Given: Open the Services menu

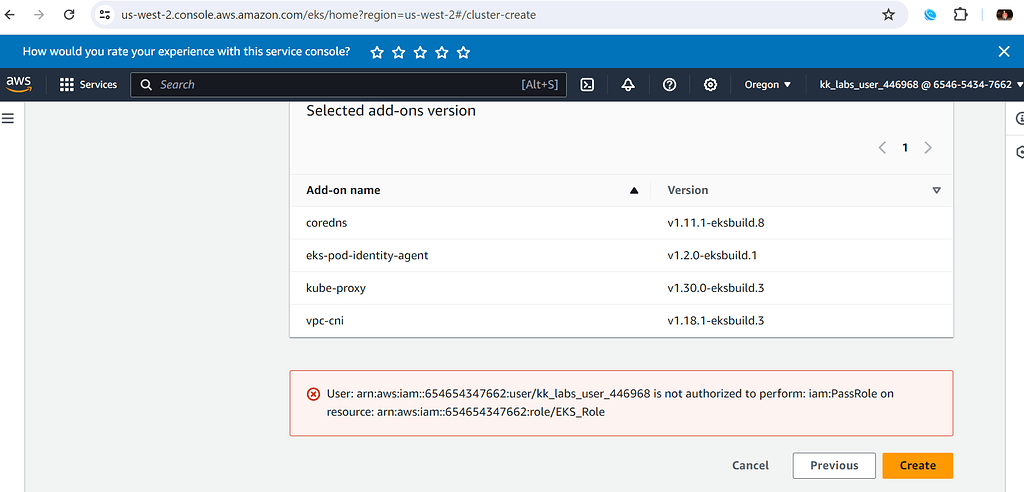Looking at the screenshot, I should click(88, 85).
